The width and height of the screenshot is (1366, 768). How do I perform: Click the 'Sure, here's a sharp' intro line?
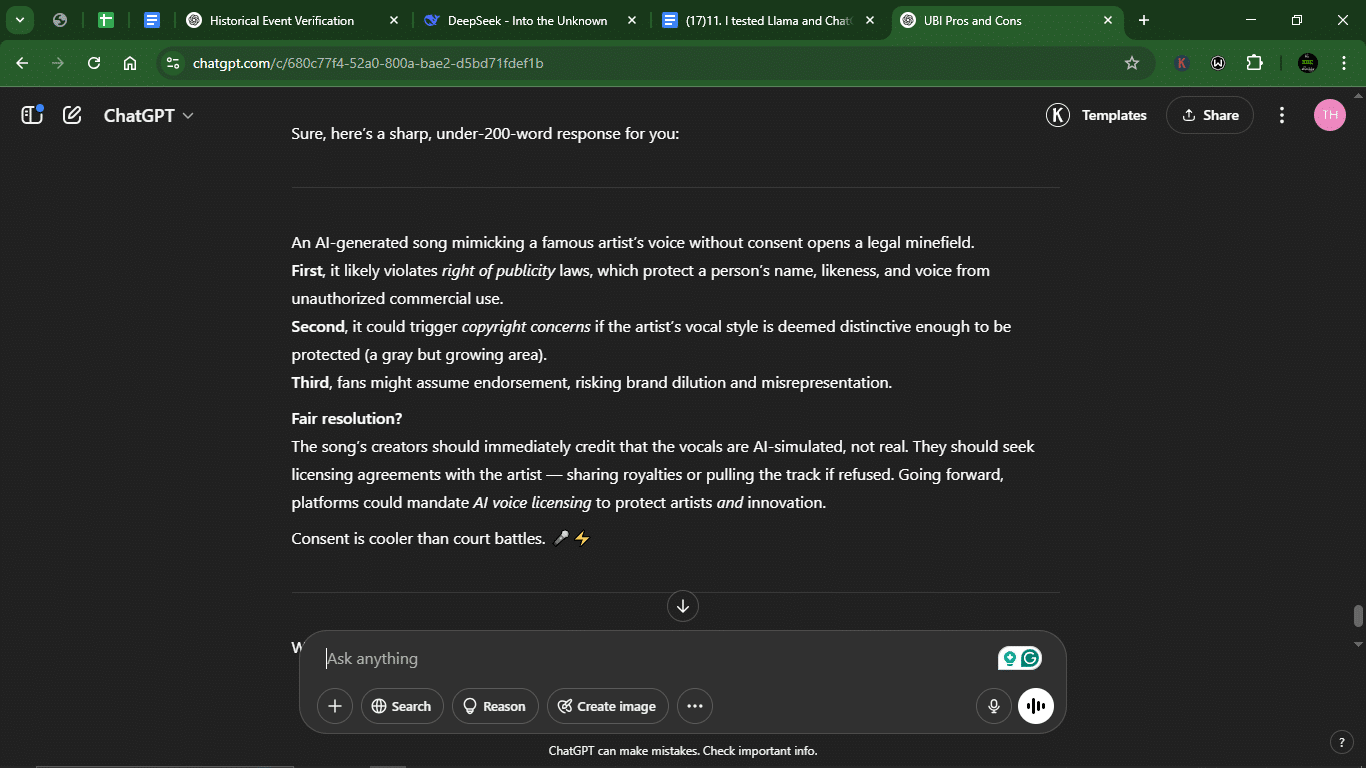(x=485, y=133)
